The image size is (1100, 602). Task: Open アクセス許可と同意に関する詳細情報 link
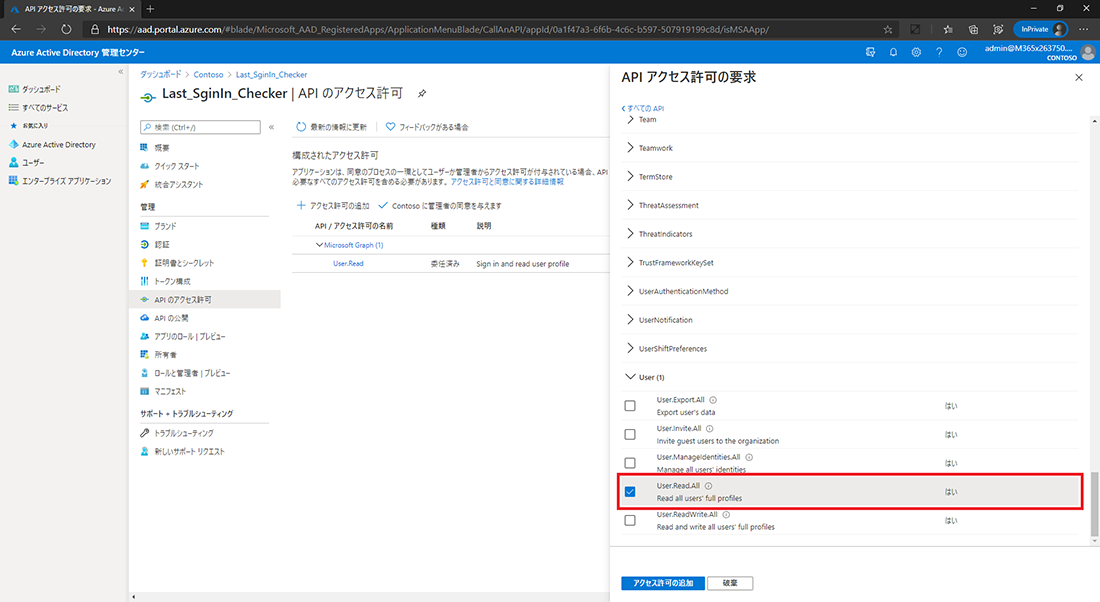(x=507, y=182)
